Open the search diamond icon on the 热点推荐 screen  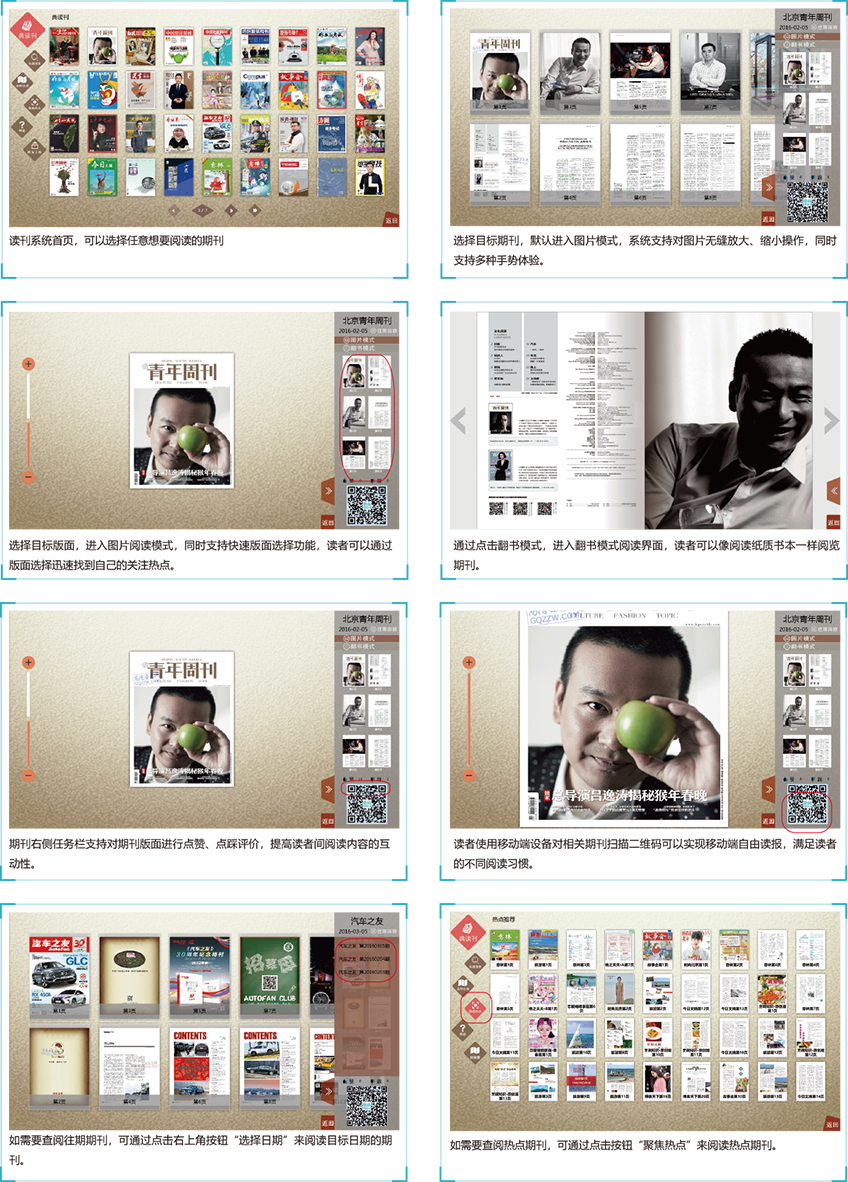pos(475,963)
